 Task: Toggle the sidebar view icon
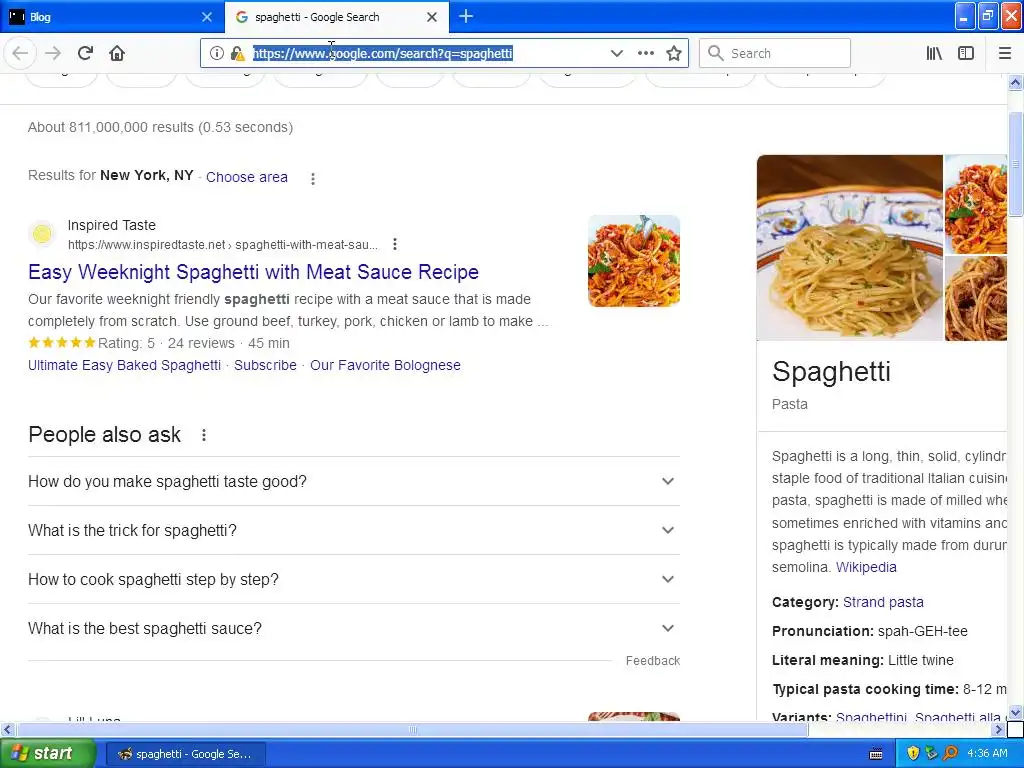(966, 53)
